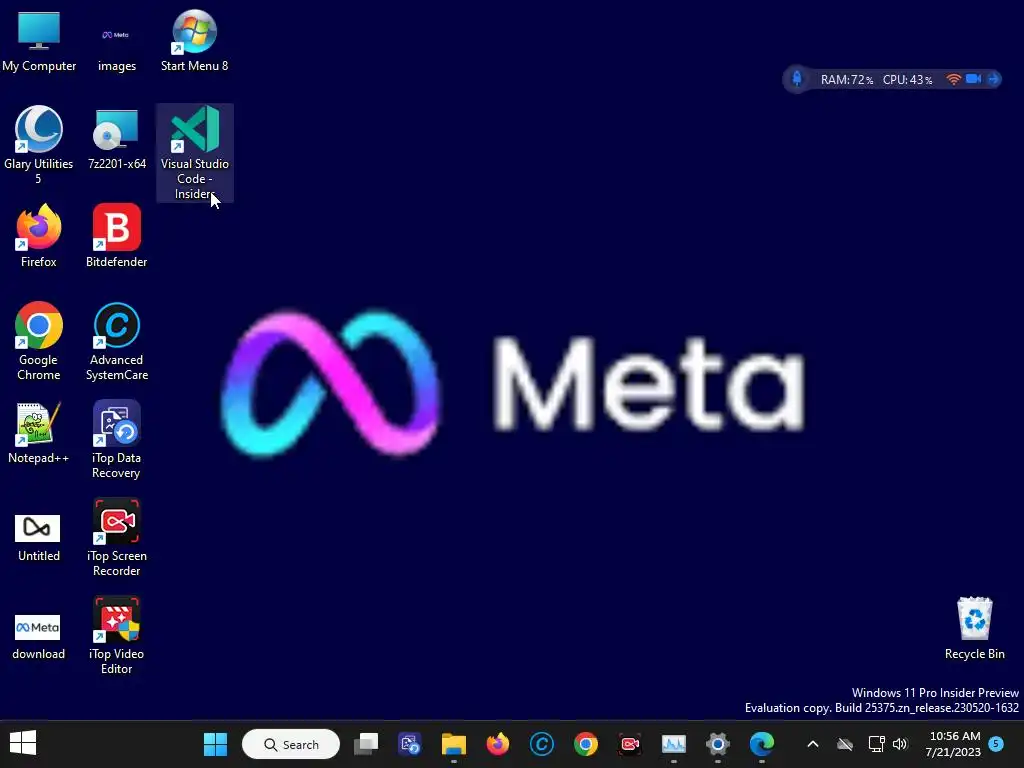Click the OneDrive cloud tray icon
Image resolution: width=1024 pixels, height=768 pixels.
click(844, 744)
